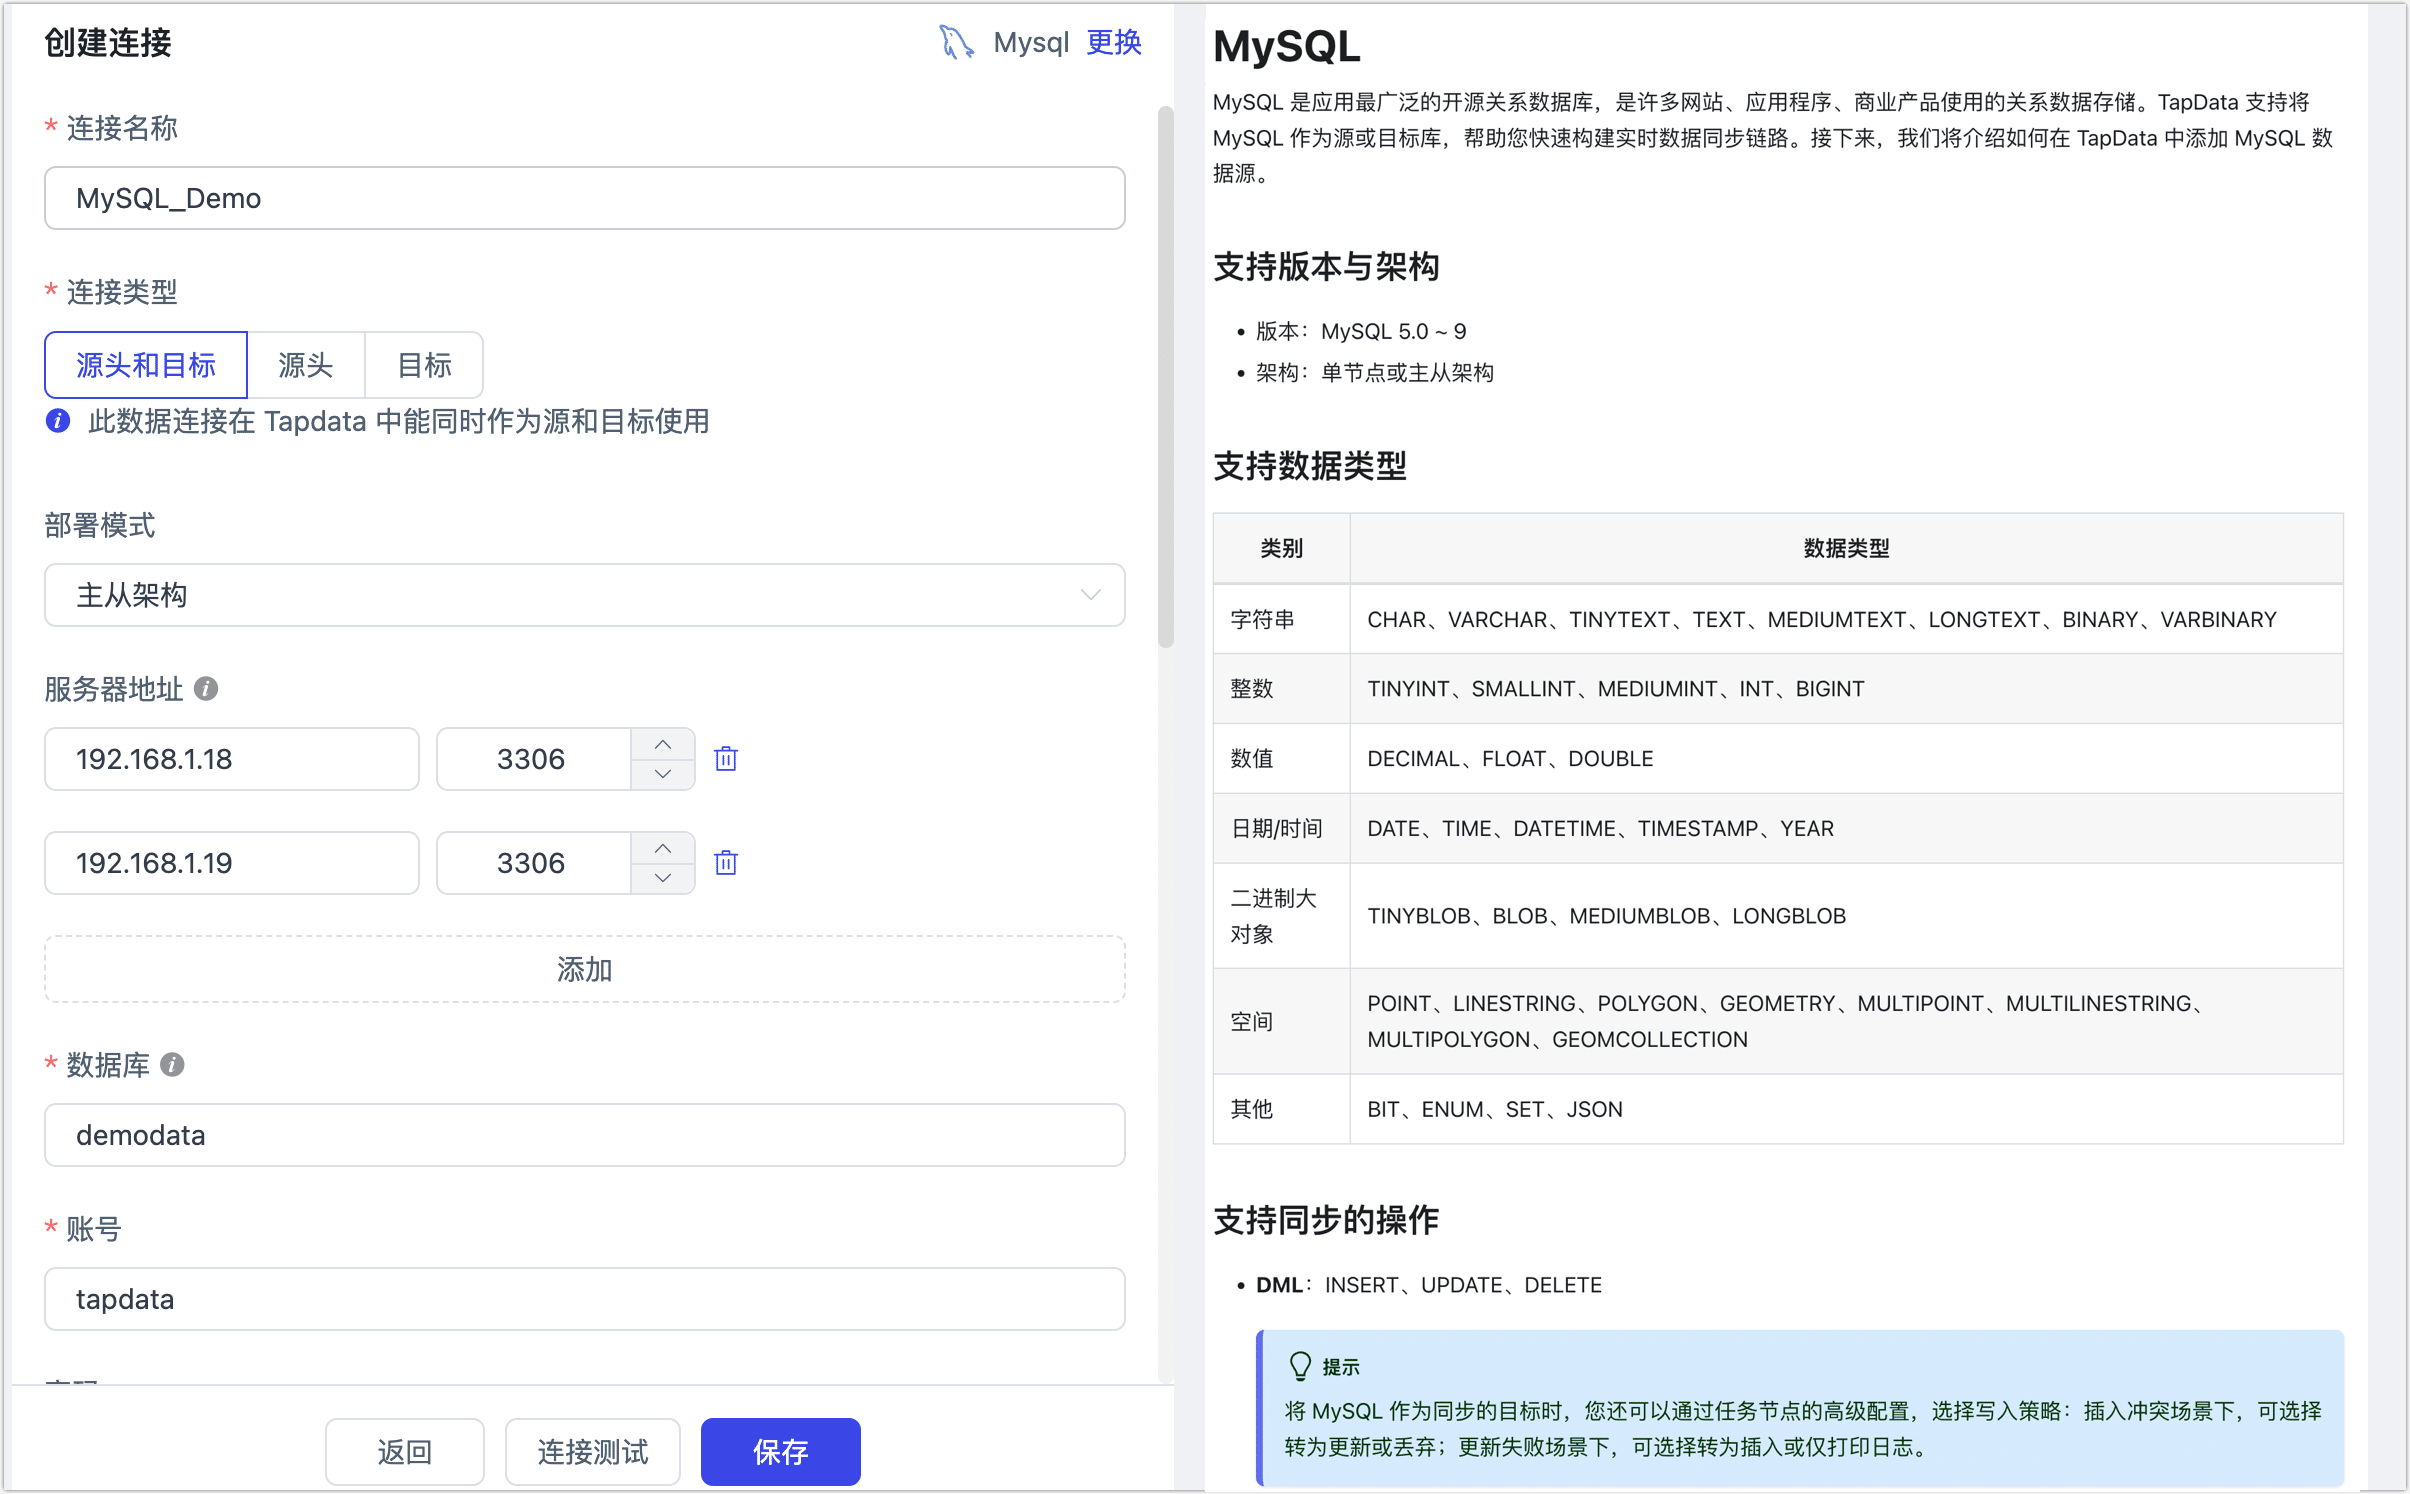The image size is (2410, 1494).
Task: Click 更换 to change the data source
Action: pos(1113,42)
